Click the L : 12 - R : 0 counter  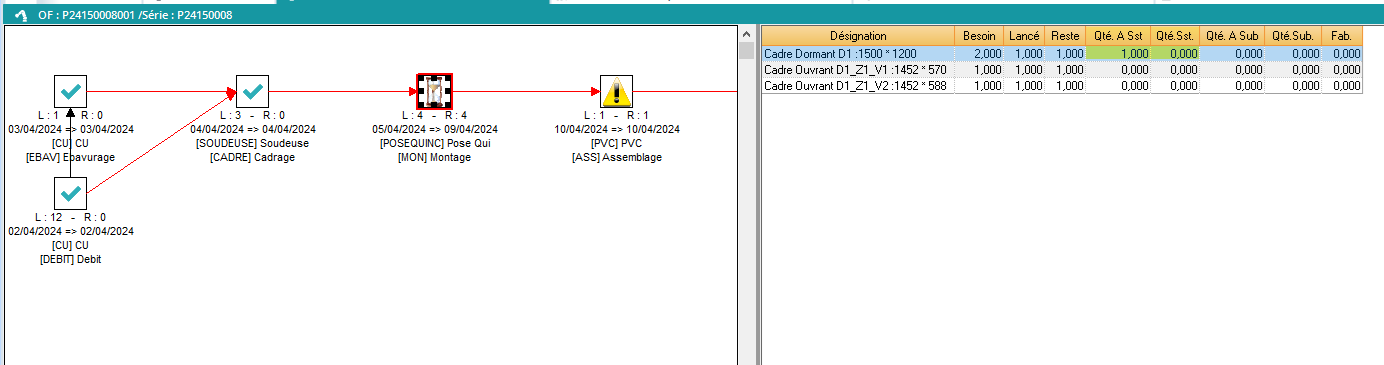(x=70, y=217)
